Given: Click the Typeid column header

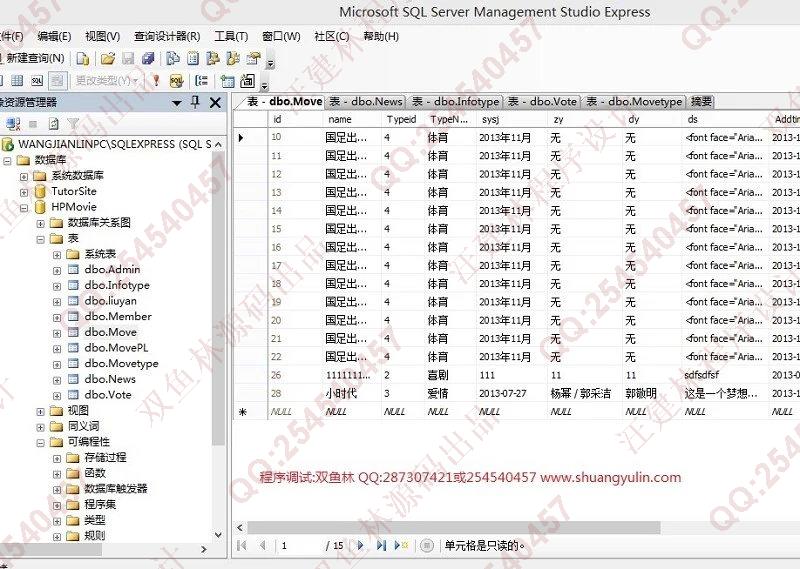Looking at the screenshot, I should point(402,119).
